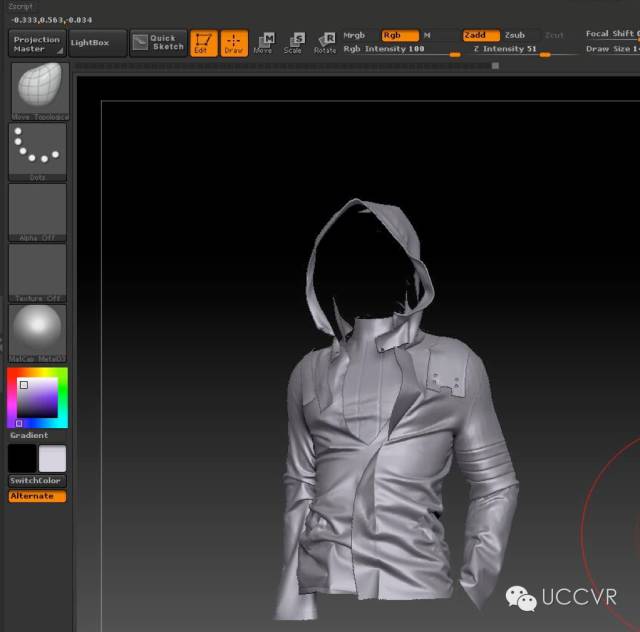Image resolution: width=640 pixels, height=632 pixels.
Task: Toggle the Rgb channel button
Action: click(400, 36)
